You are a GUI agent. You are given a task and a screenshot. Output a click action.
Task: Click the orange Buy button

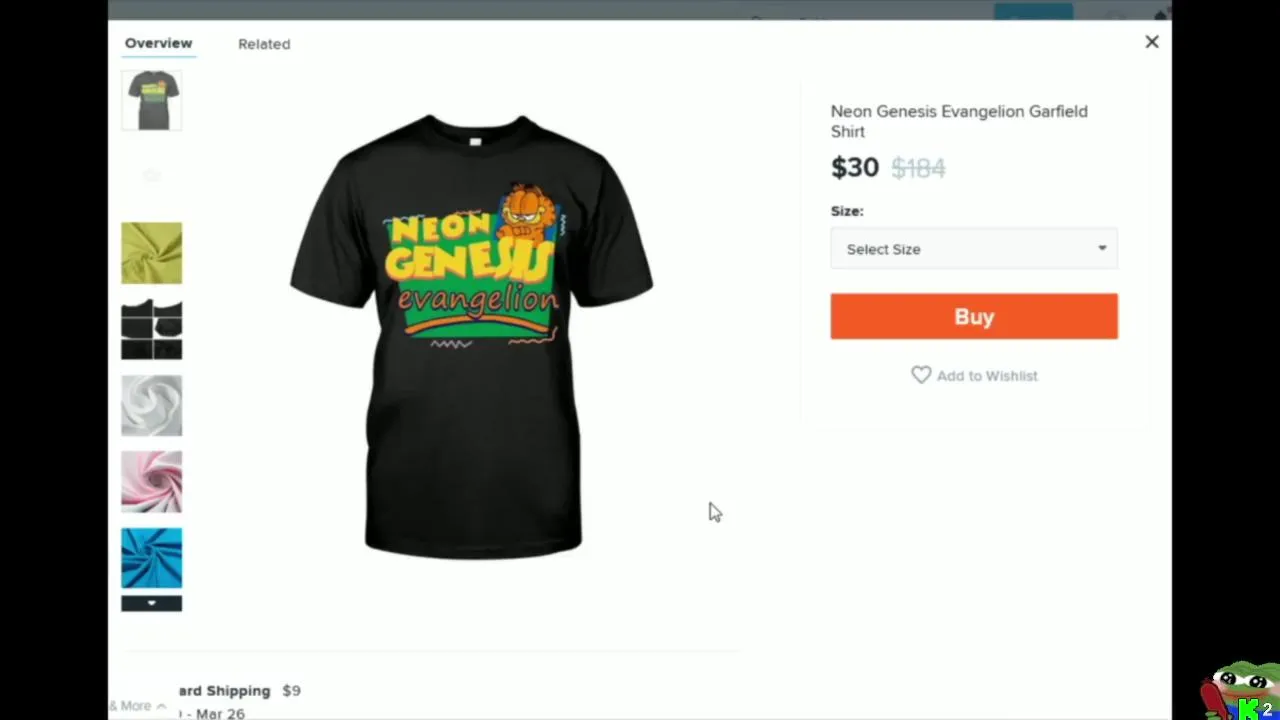(x=974, y=316)
